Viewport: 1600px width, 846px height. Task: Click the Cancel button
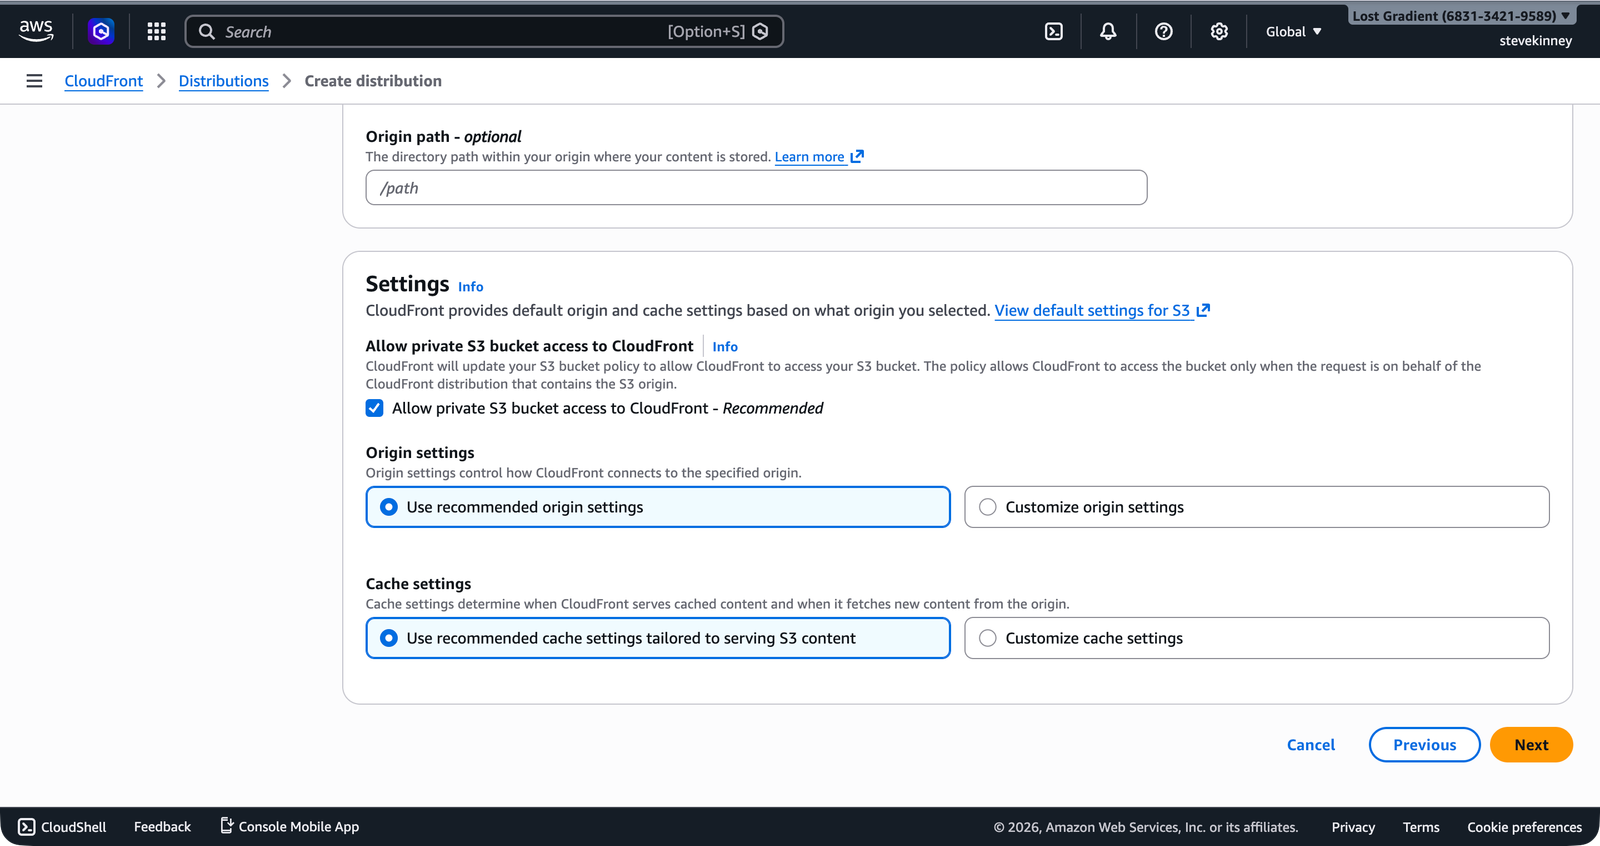coord(1311,745)
